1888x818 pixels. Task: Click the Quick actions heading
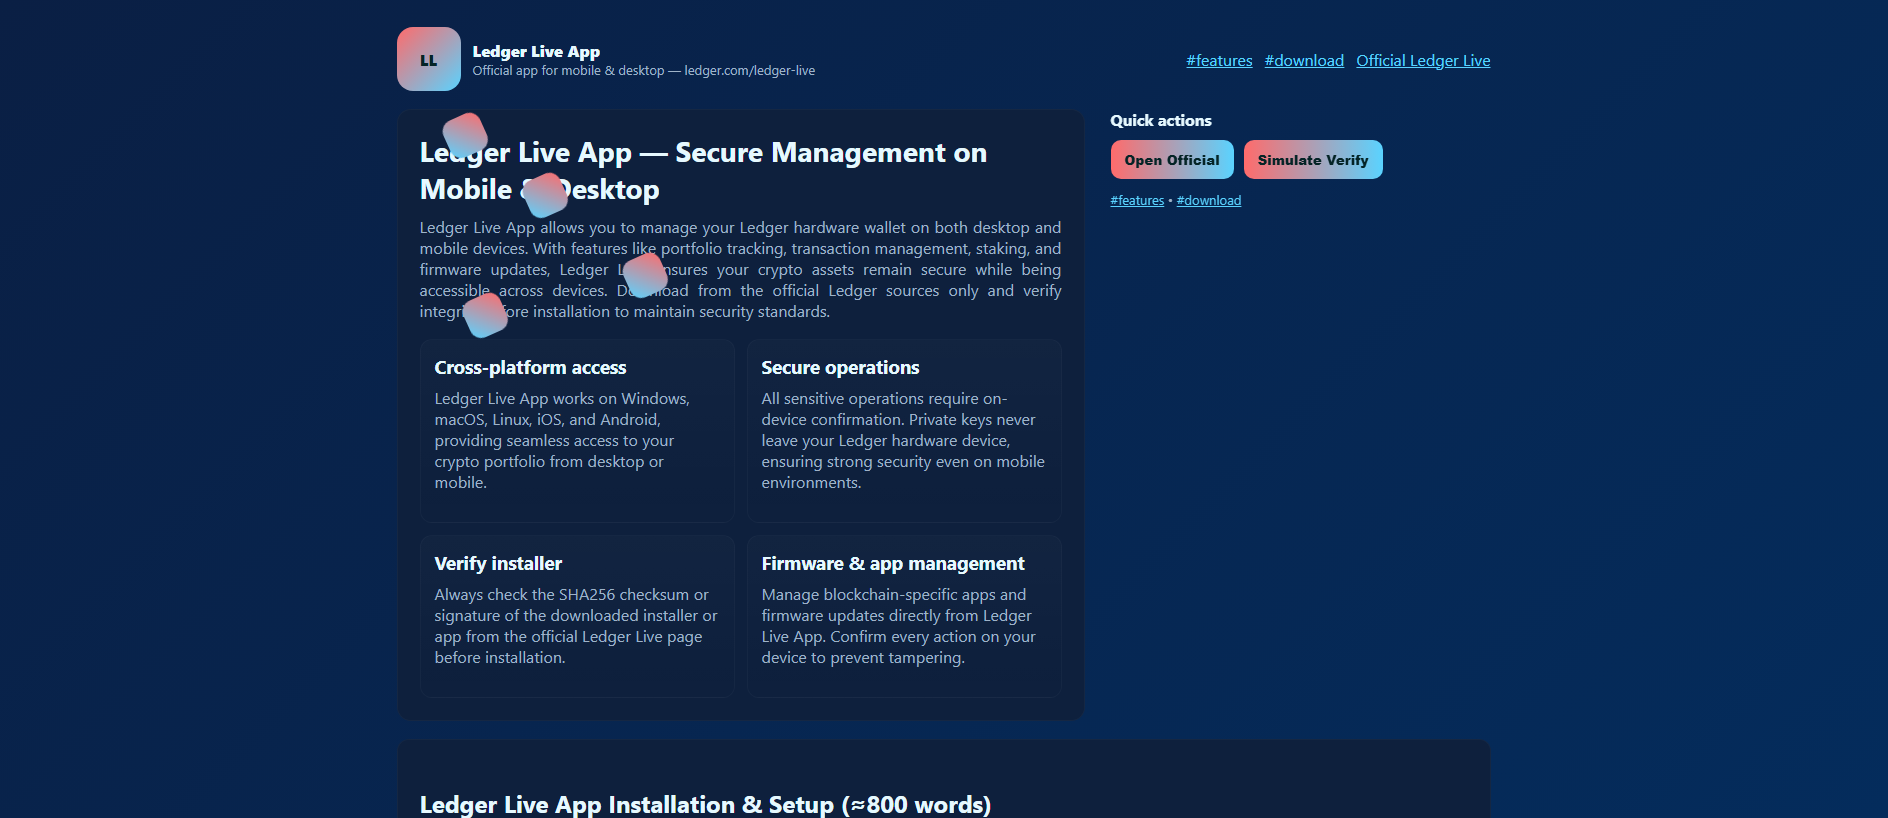pyautogui.click(x=1161, y=121)
